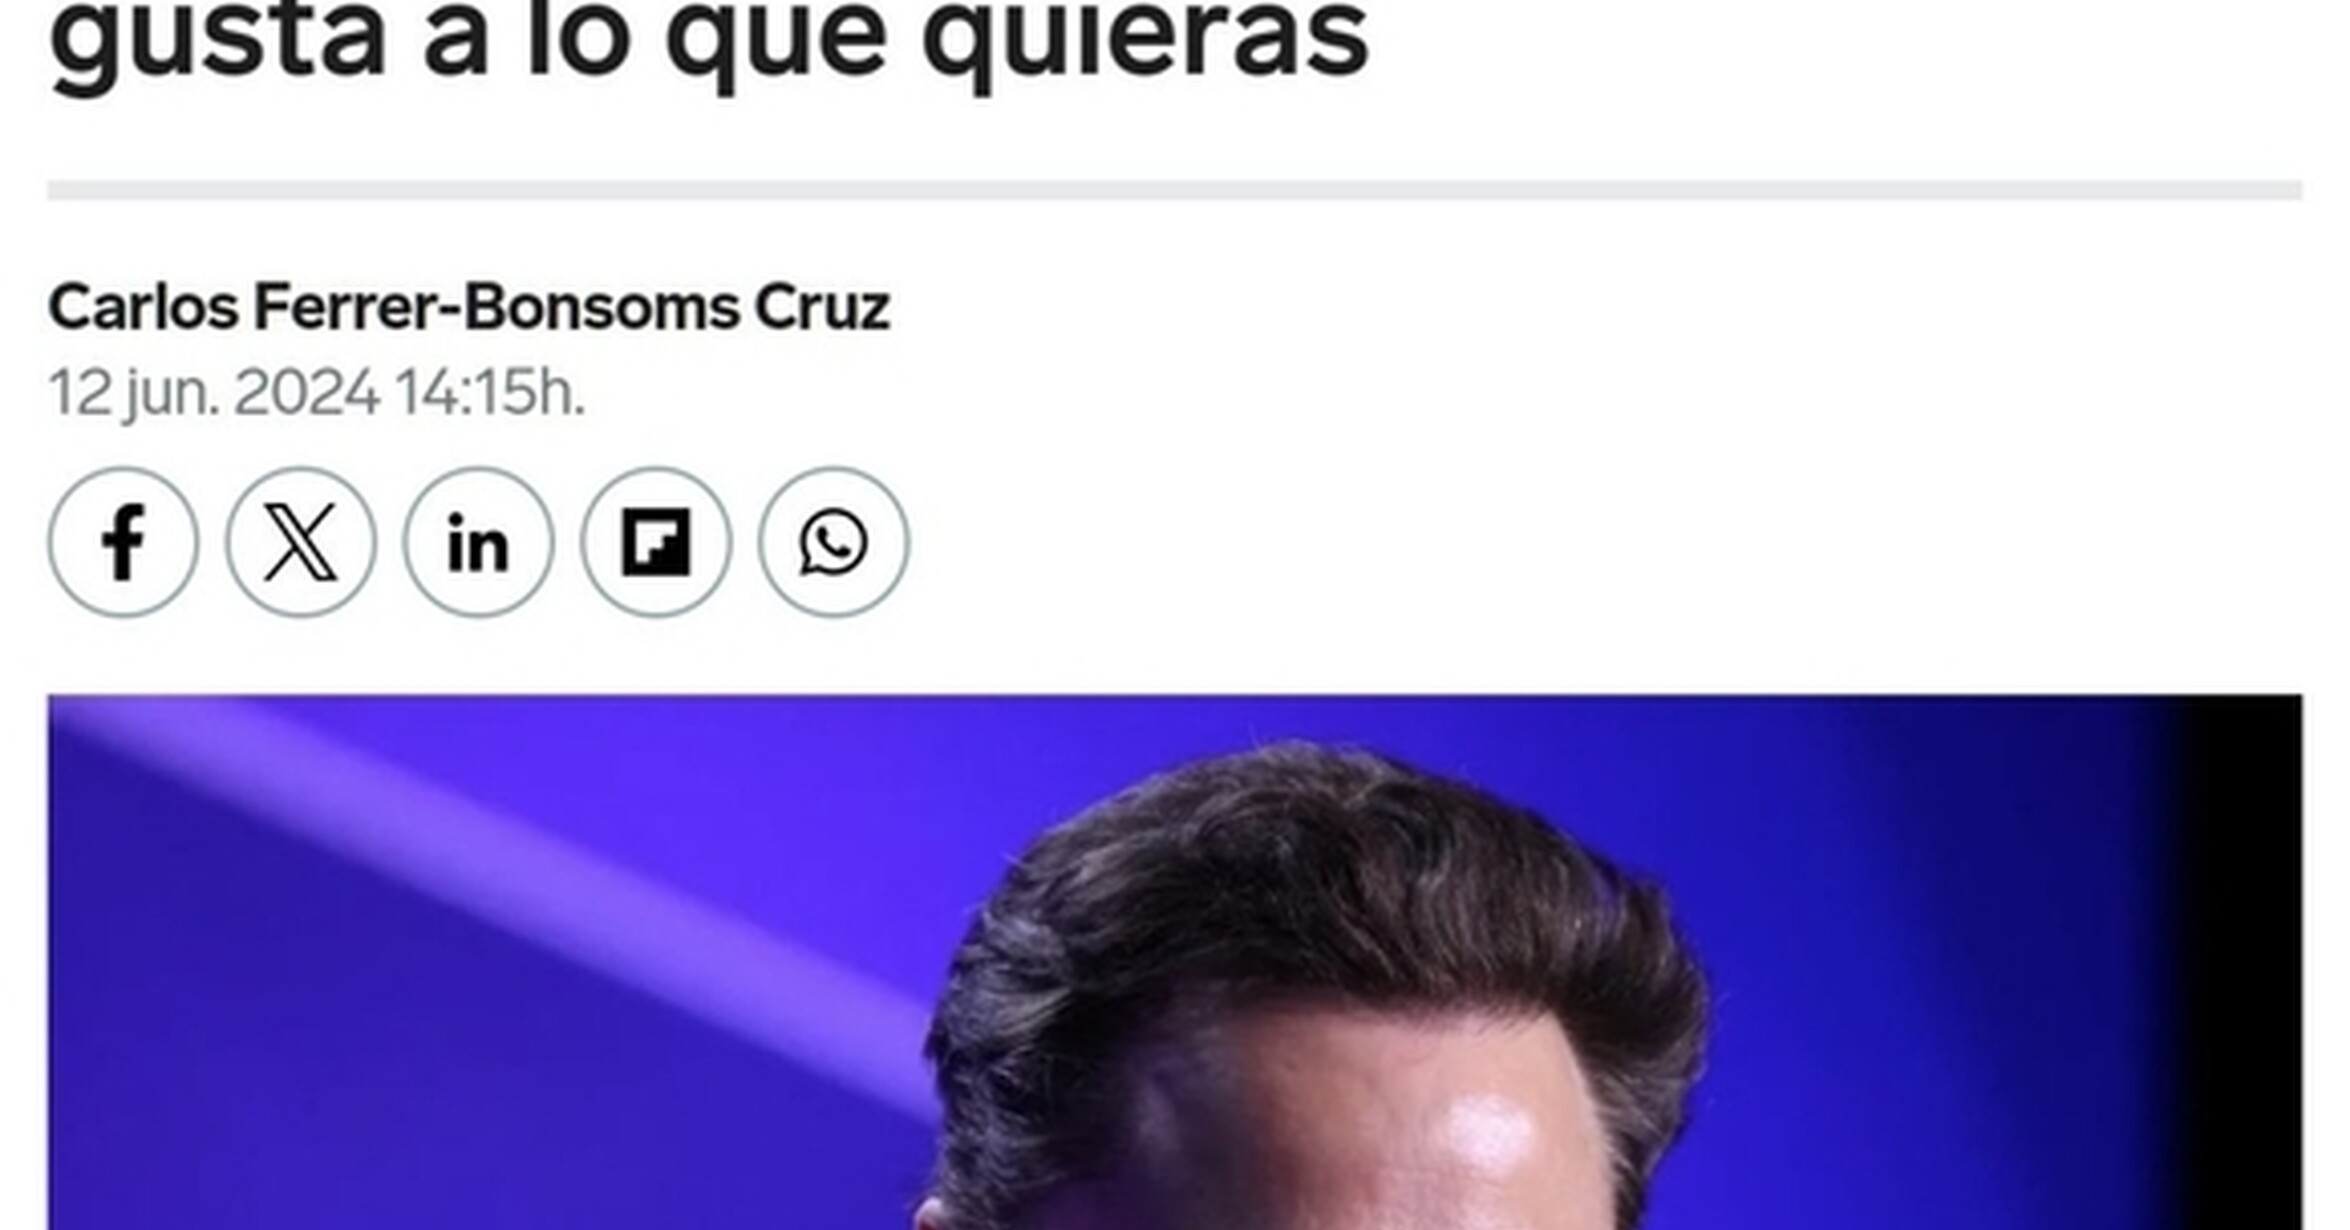
Task: Click 'Ferrer-Bonsoms' in the byline
Action: tap(496, 307)
